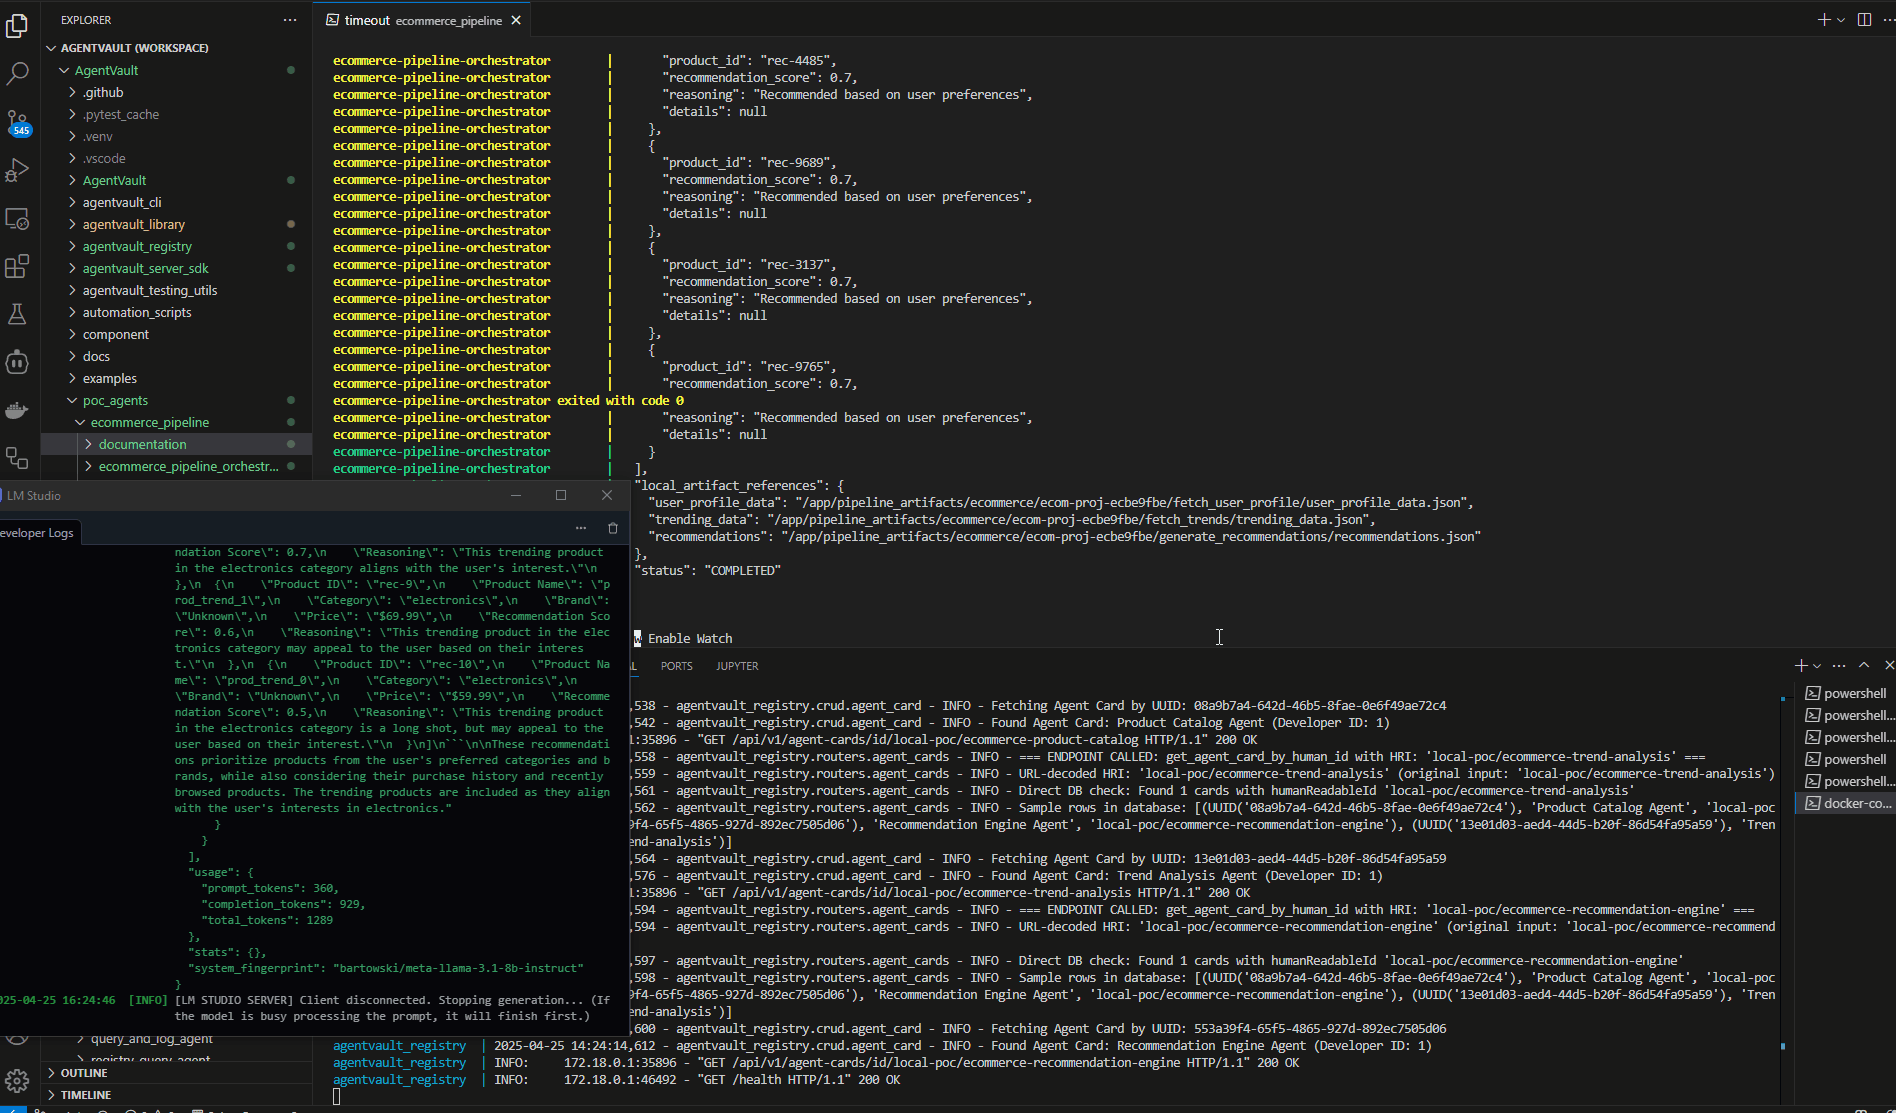This screenshot has height=1113, width=1896.
Task: Minimize the LM Studio window
Action: click(x=516, y=495)
